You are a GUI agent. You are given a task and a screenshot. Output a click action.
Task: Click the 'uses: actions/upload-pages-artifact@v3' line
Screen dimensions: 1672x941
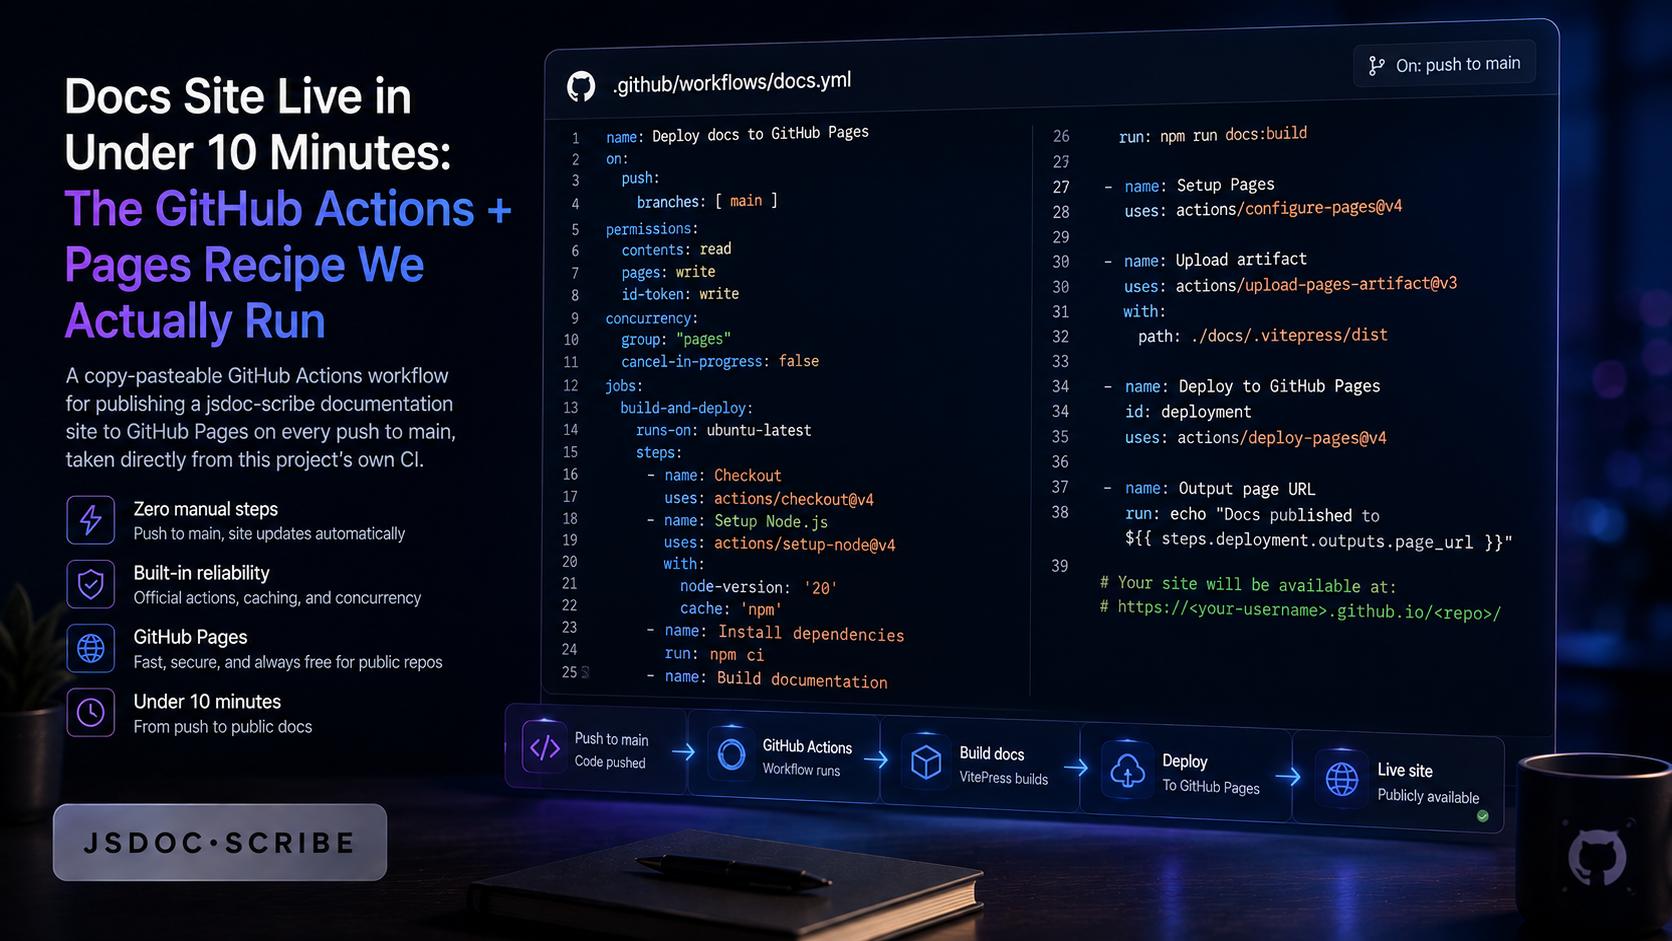1290,285
